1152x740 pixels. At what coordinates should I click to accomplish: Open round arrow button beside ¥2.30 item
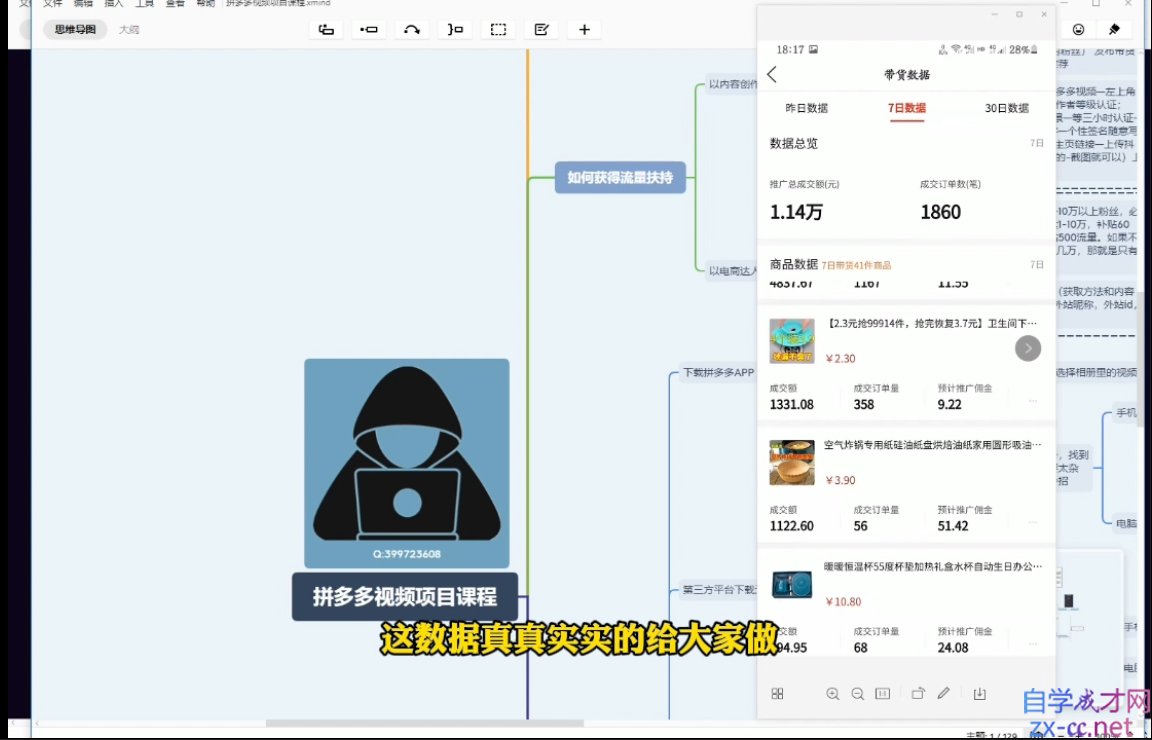pos(1028,348)
